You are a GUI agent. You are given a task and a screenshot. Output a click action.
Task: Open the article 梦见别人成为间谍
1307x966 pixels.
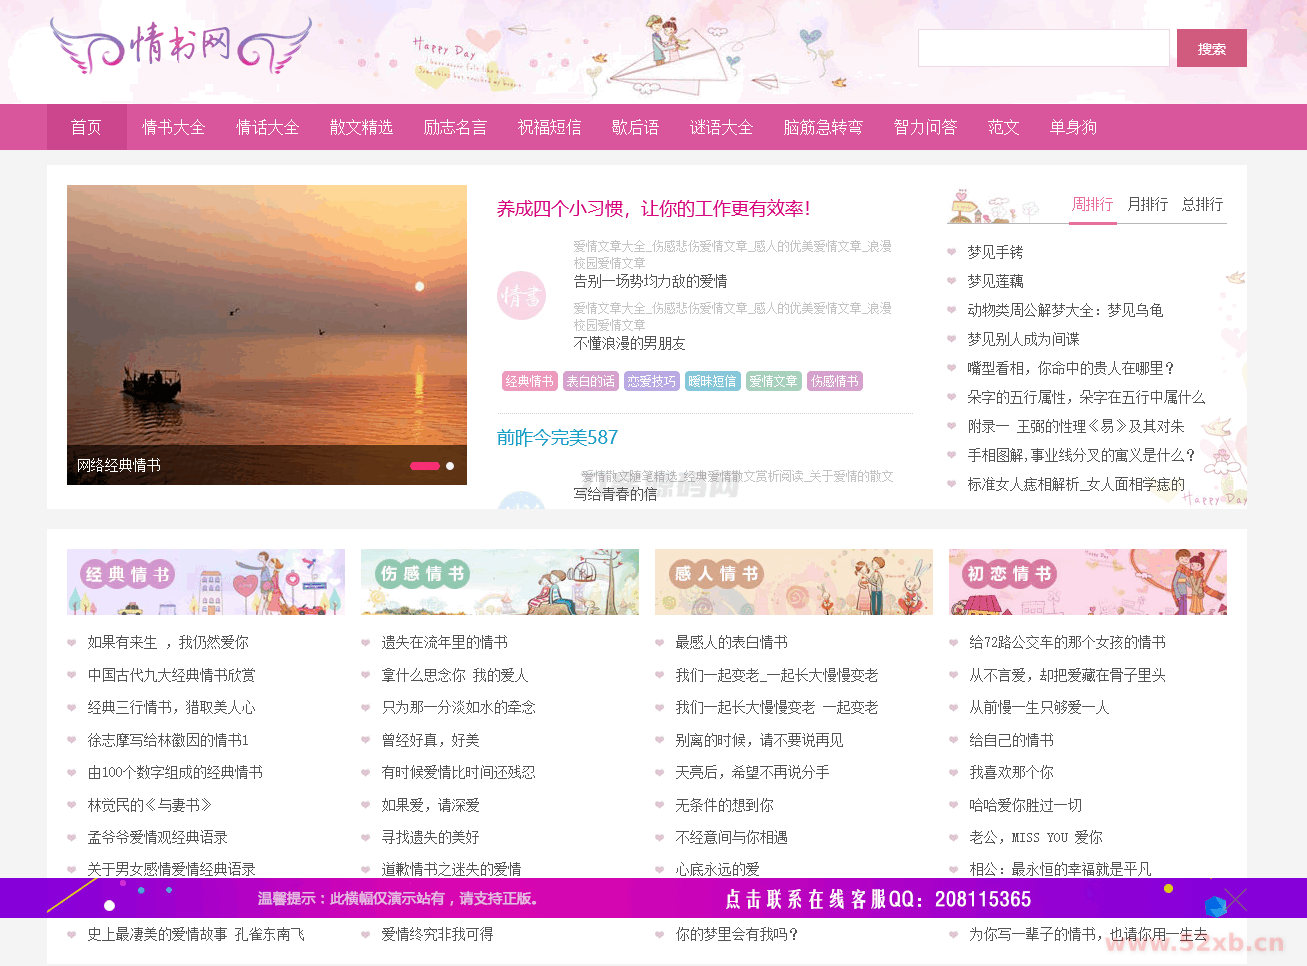1023,339
